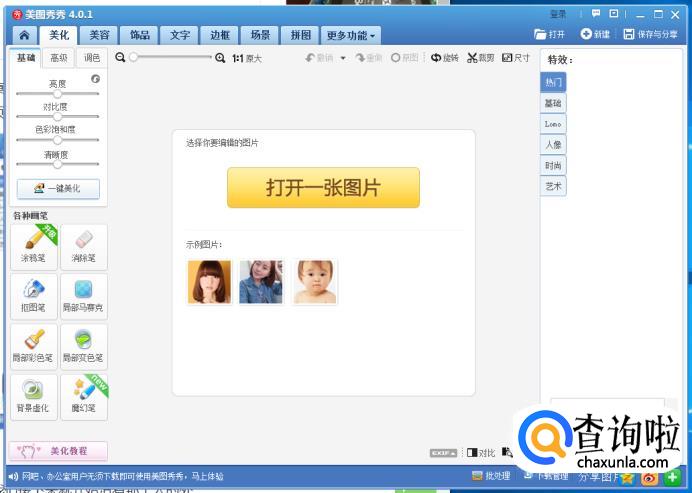
Task: Choose the 局部变色笔 recolor pen tool
Action: [x=83, y=346]
